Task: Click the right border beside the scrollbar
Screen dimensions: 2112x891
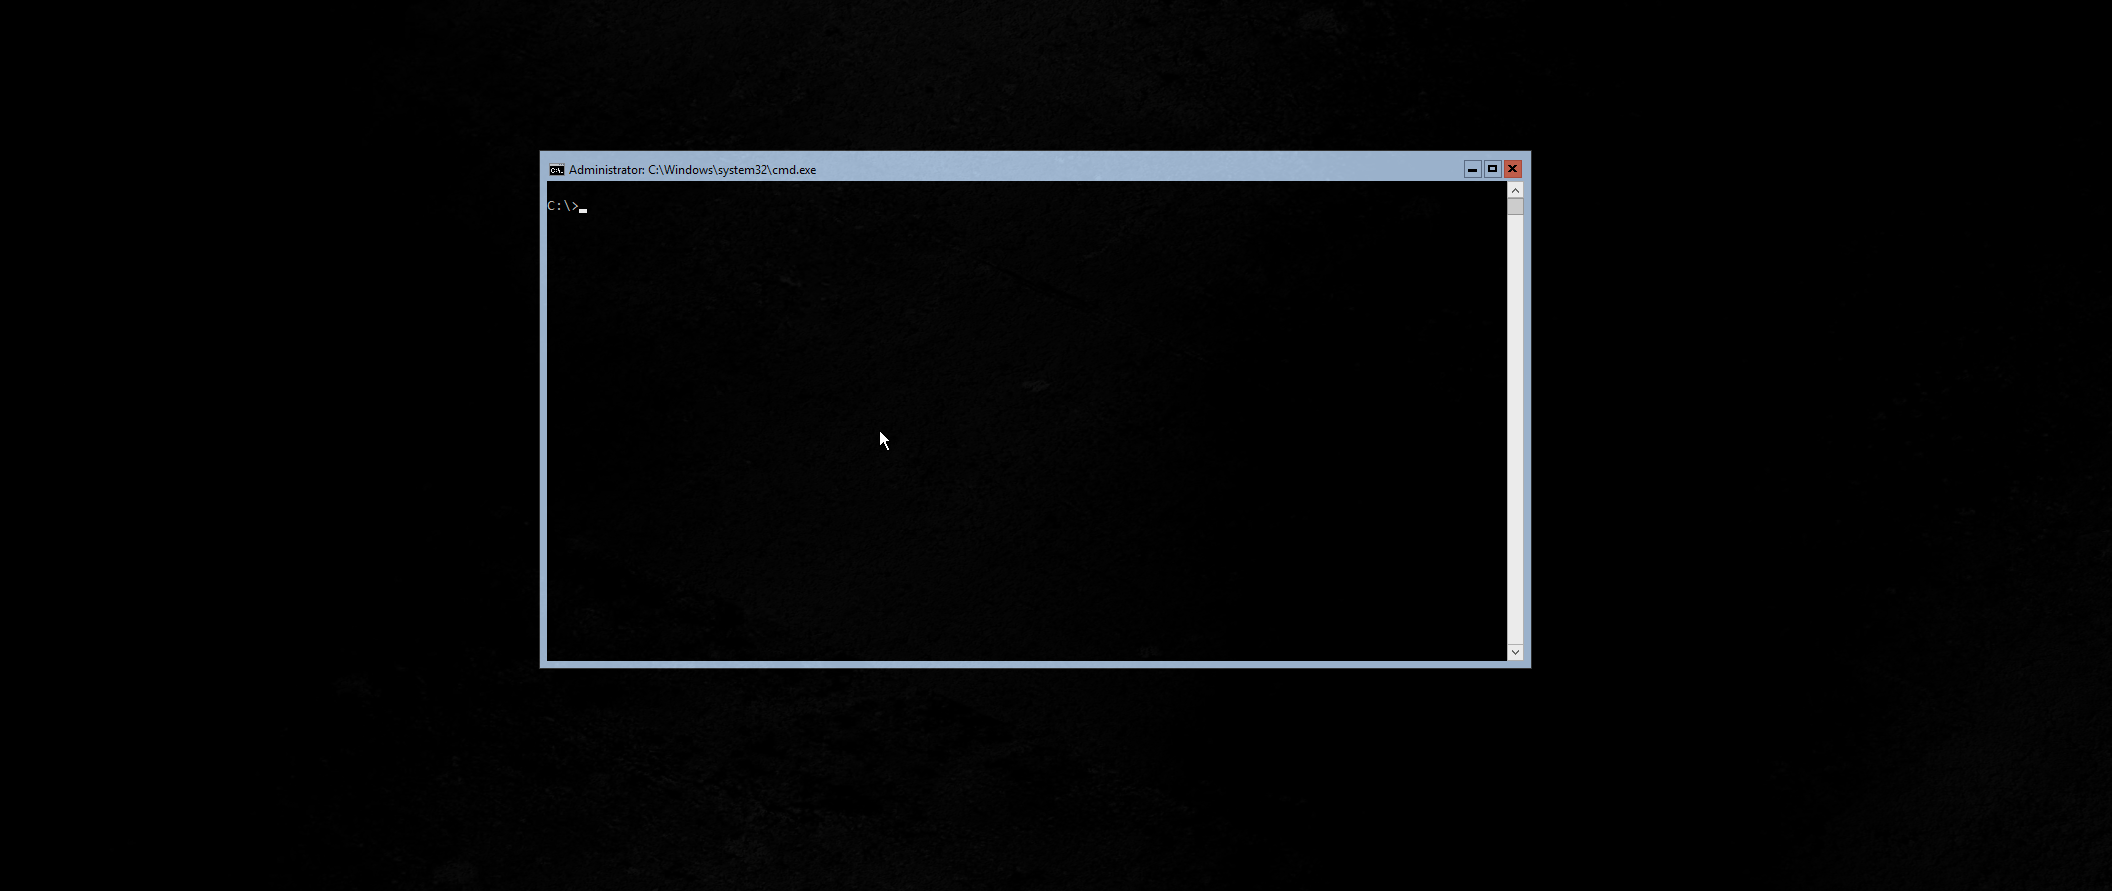Action: 1527,420
